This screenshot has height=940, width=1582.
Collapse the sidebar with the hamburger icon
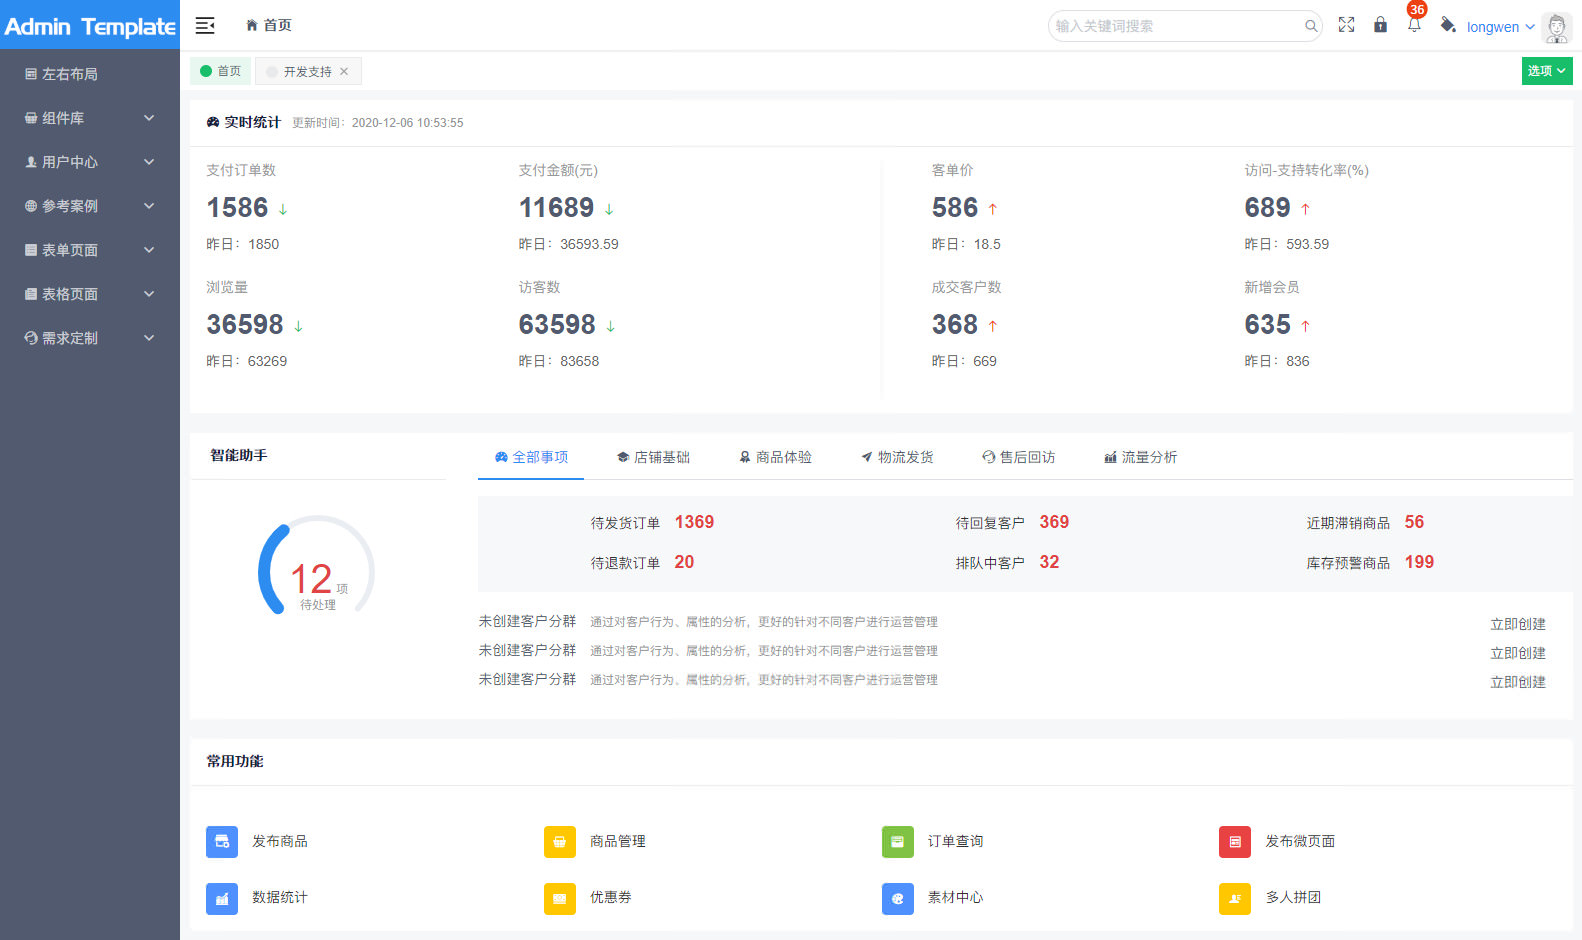coord(205,25)
